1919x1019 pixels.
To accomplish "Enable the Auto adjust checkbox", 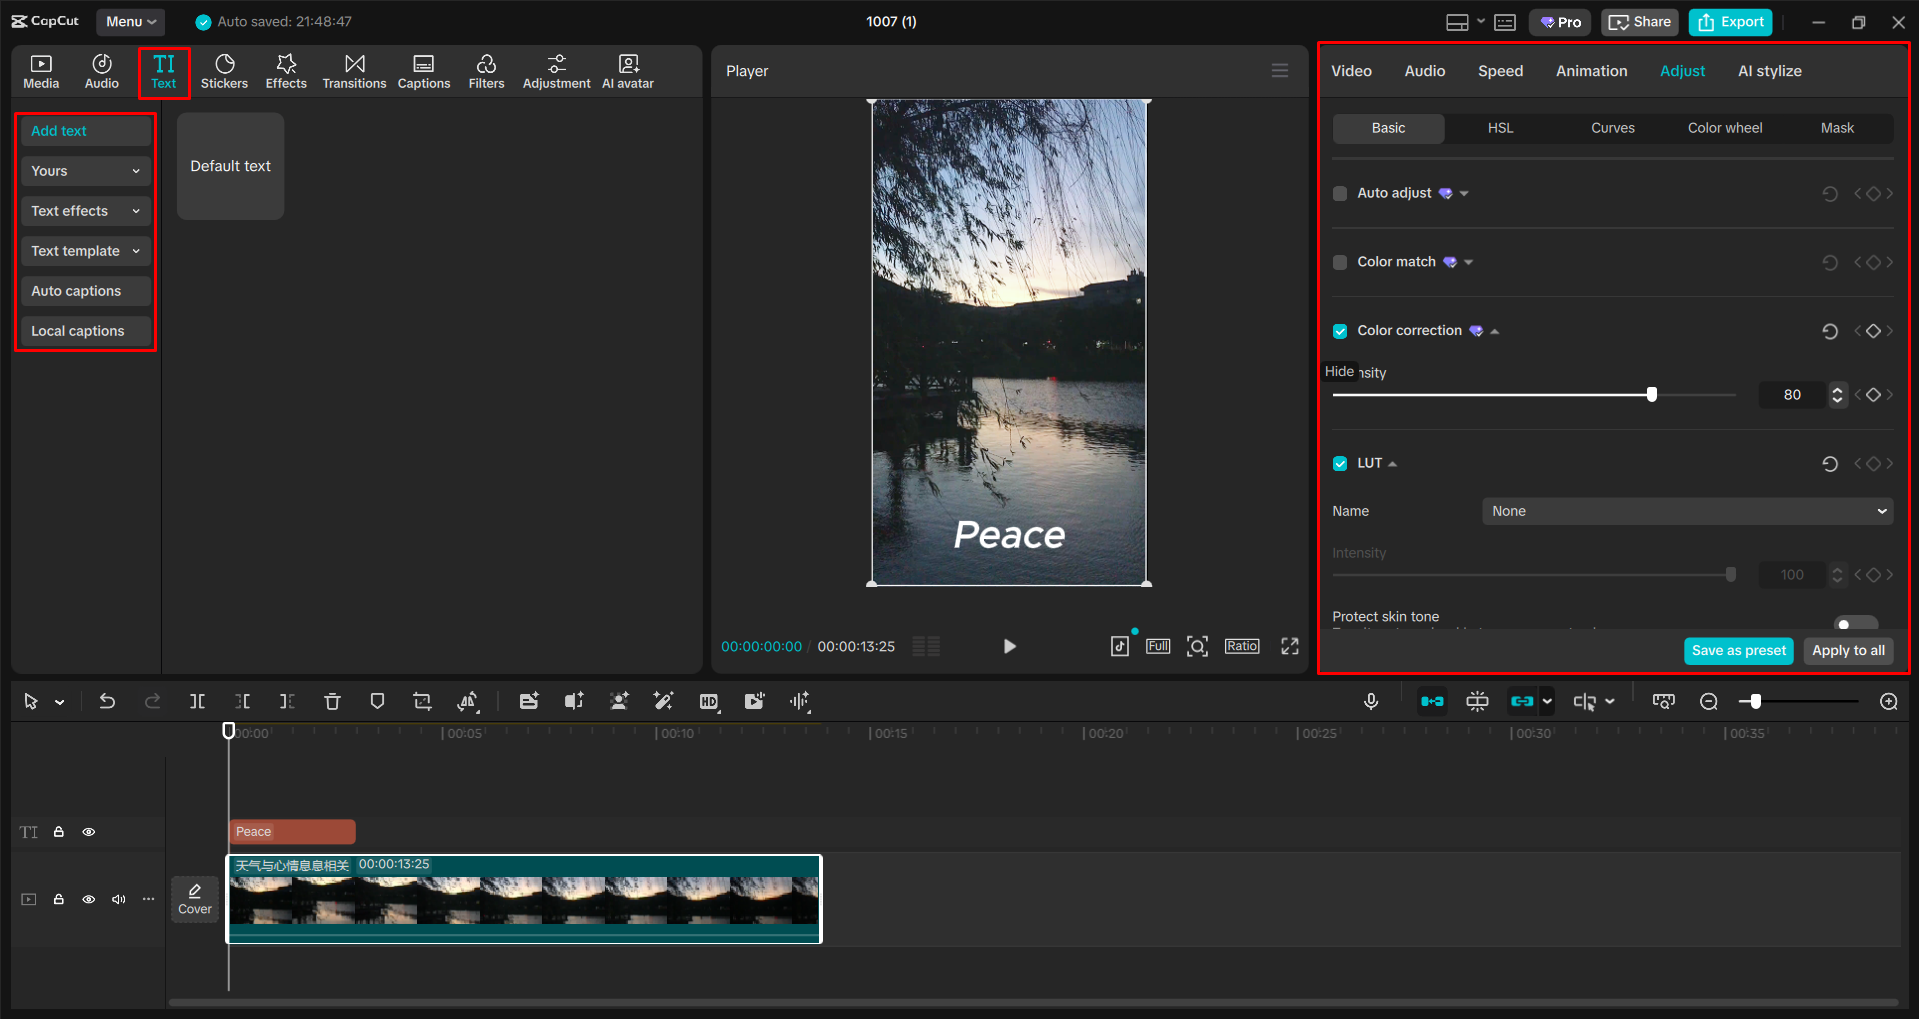I will click(x=1340, y=193).
